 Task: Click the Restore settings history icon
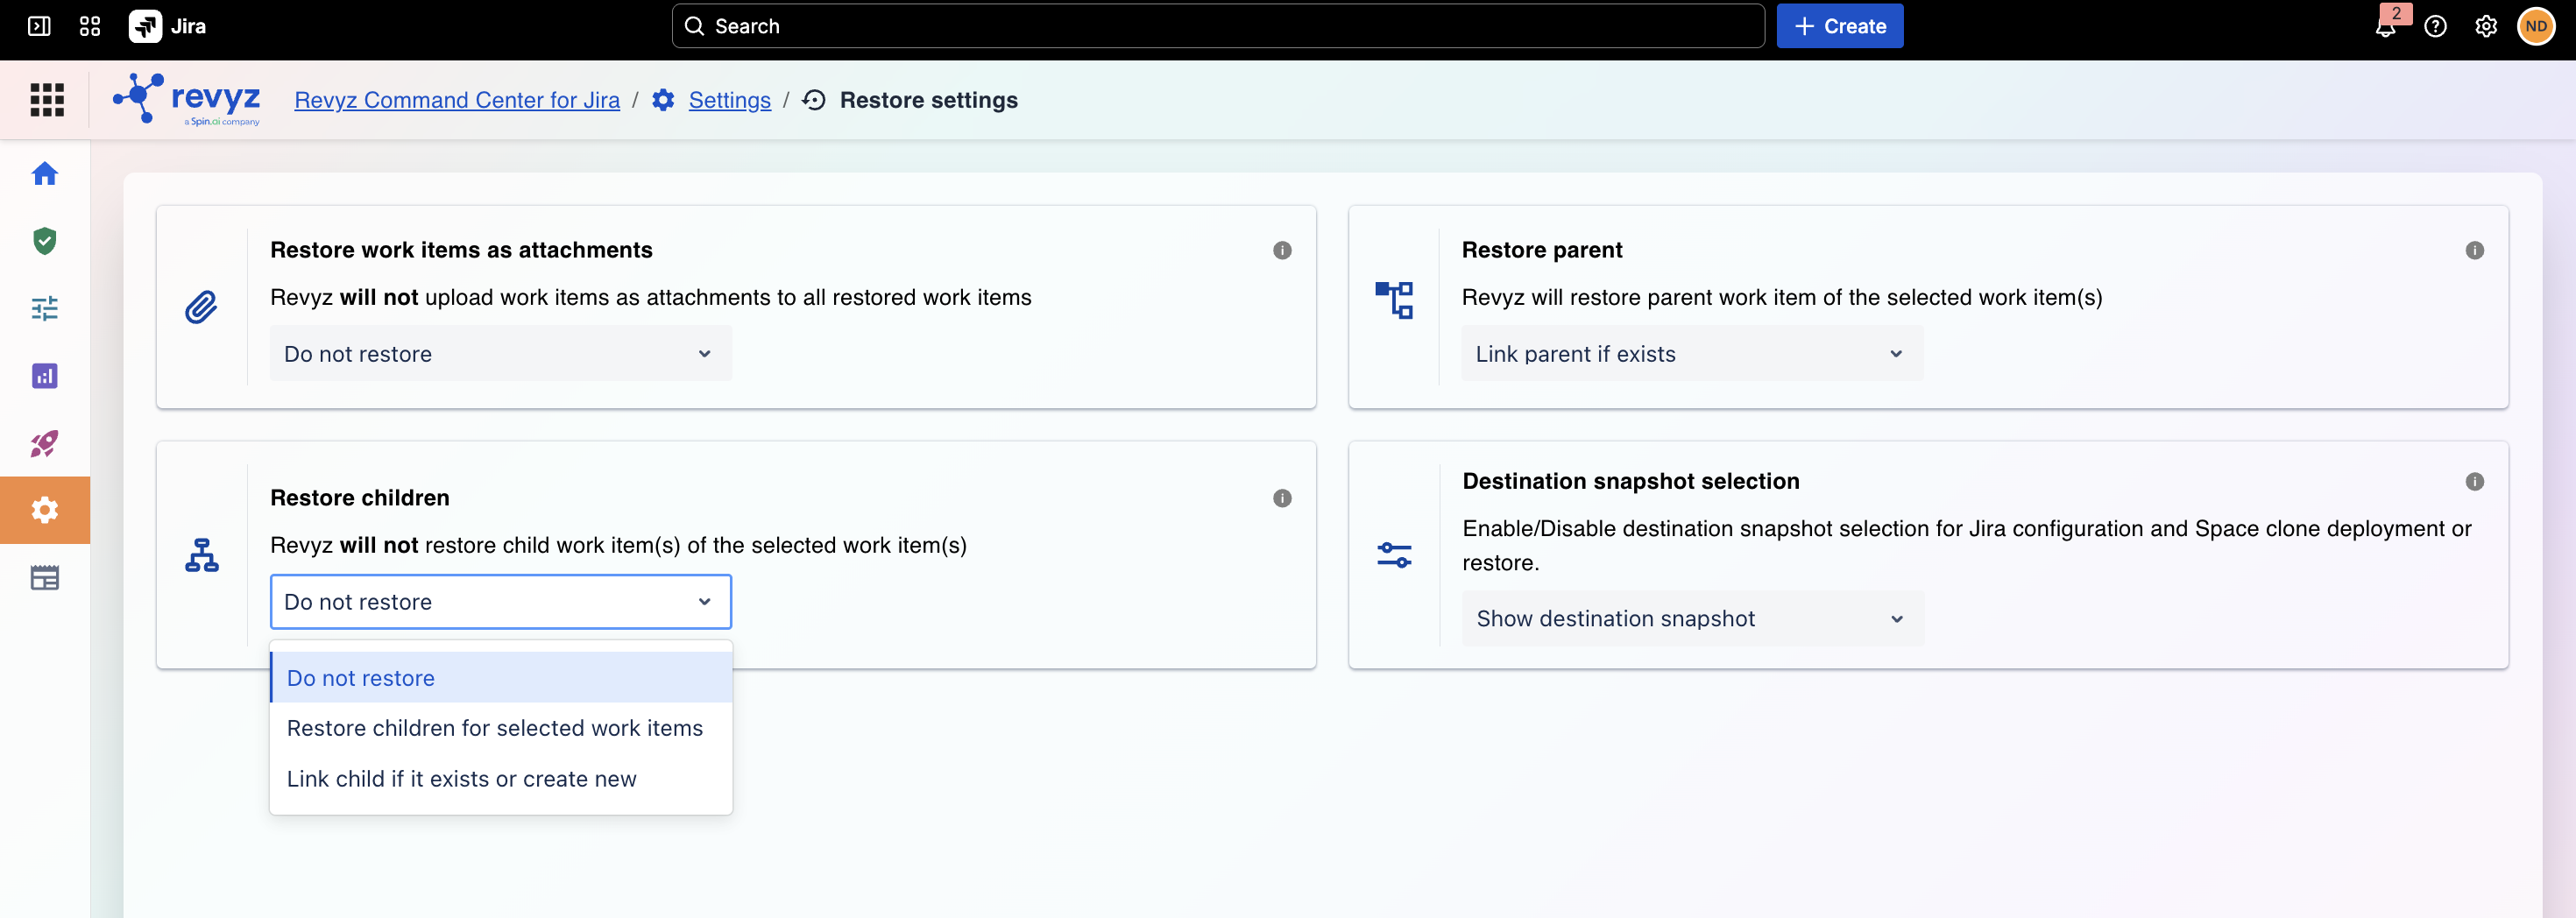click(814, 100)
